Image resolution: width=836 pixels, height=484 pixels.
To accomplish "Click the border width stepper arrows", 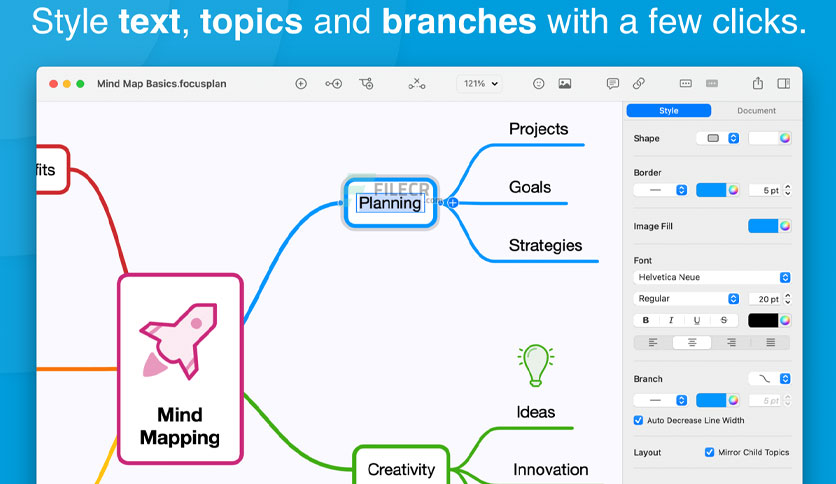I will point(787,190).
